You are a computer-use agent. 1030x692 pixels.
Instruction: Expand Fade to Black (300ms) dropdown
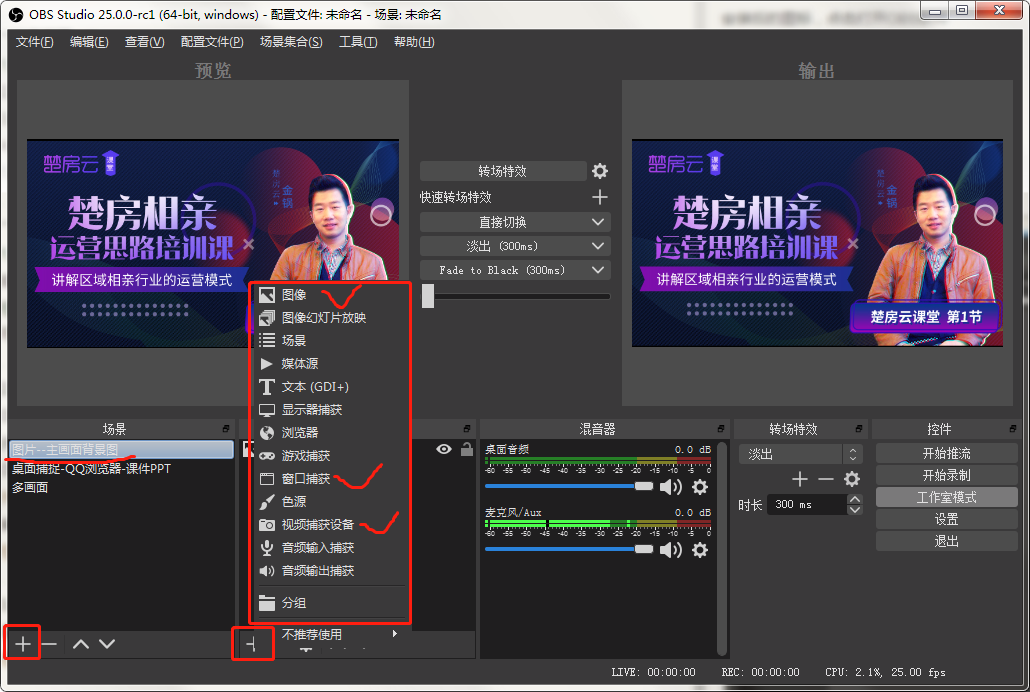coord(598,270)
